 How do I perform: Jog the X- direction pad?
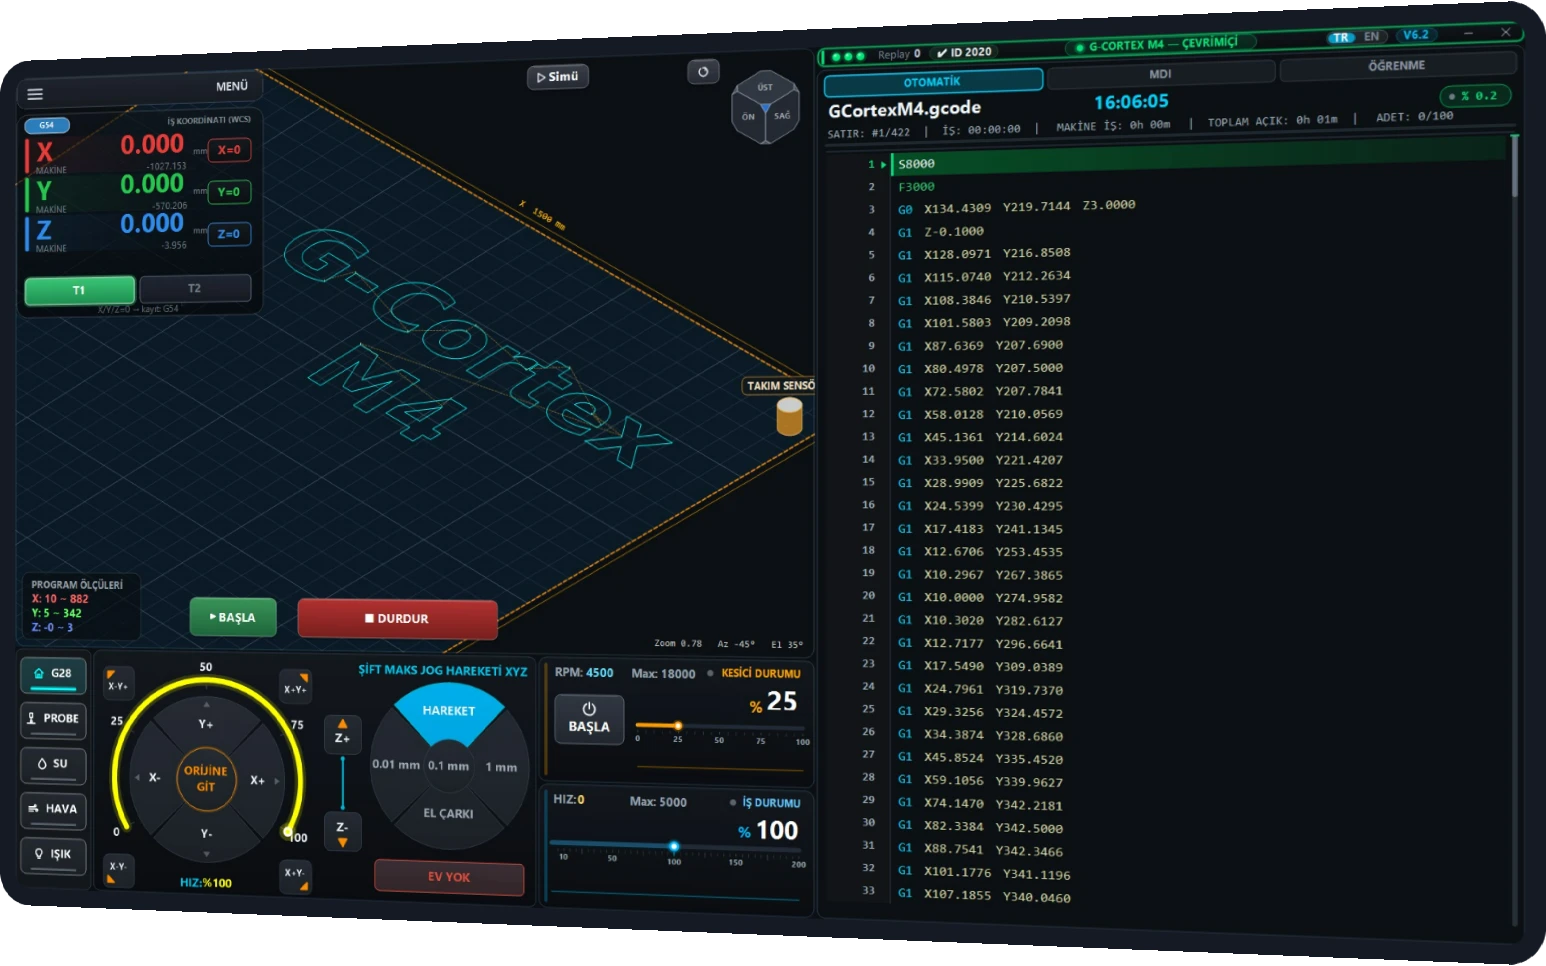[153, 777]
